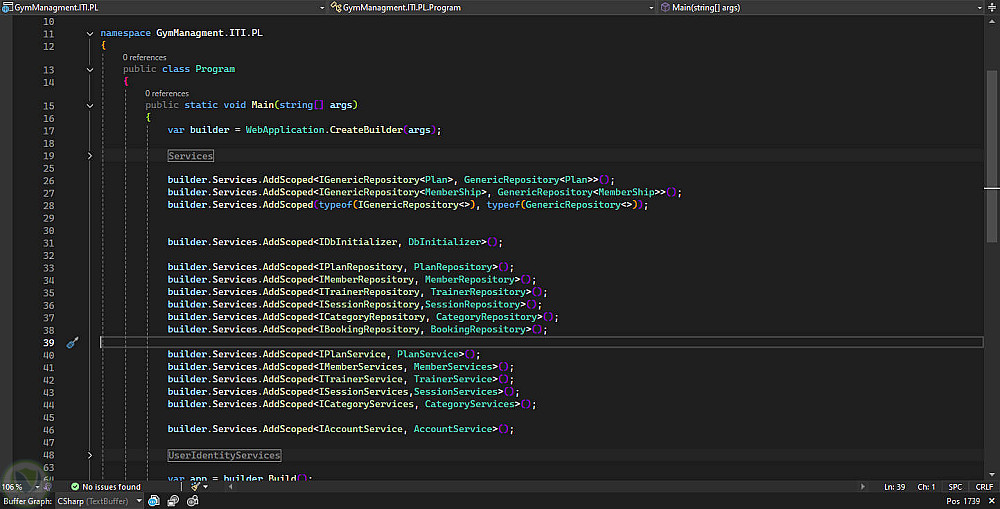The width and height of the screenshot is (1000, 509).
Task: Click line number 26 in the gutter
Action: click(48, 181)
